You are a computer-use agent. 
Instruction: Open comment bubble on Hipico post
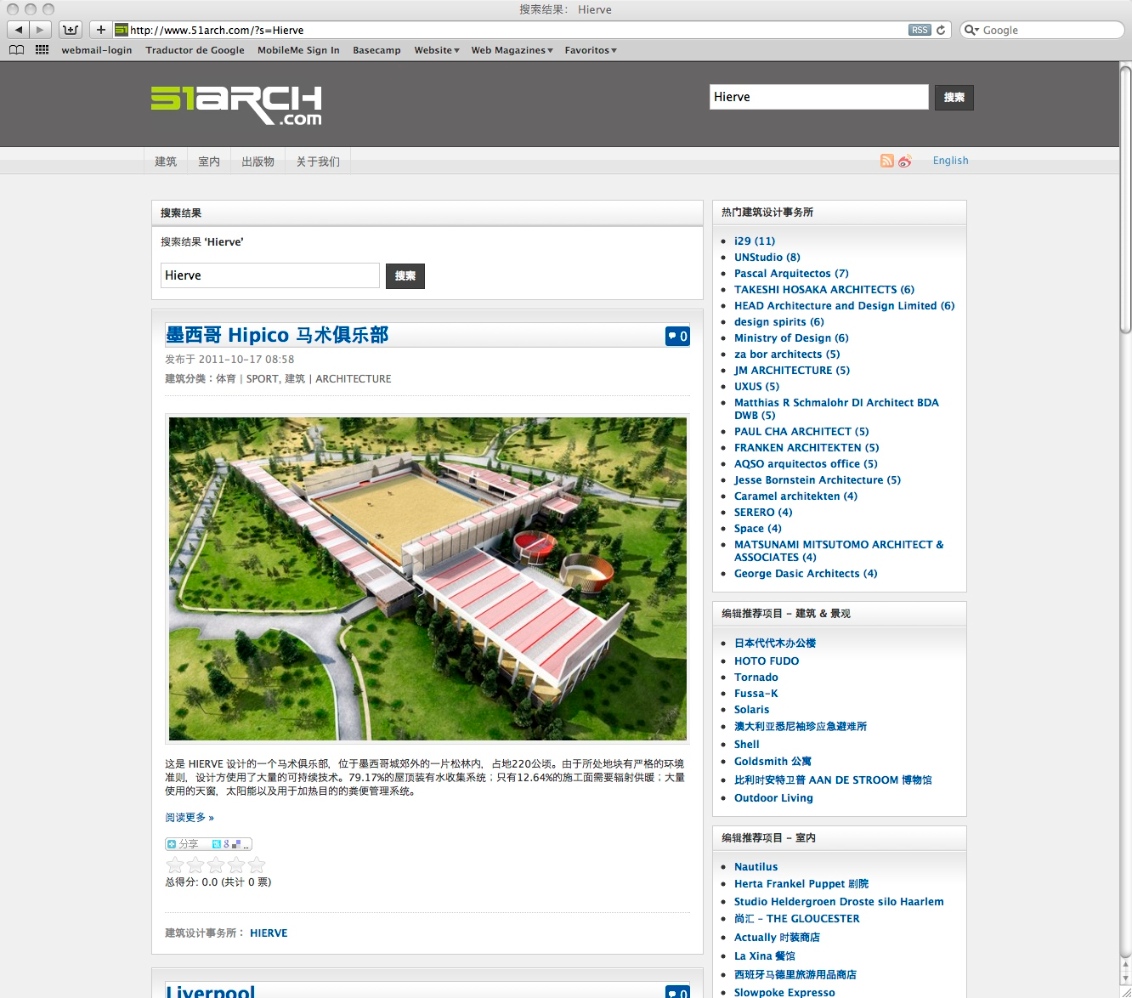coord(677,336)
